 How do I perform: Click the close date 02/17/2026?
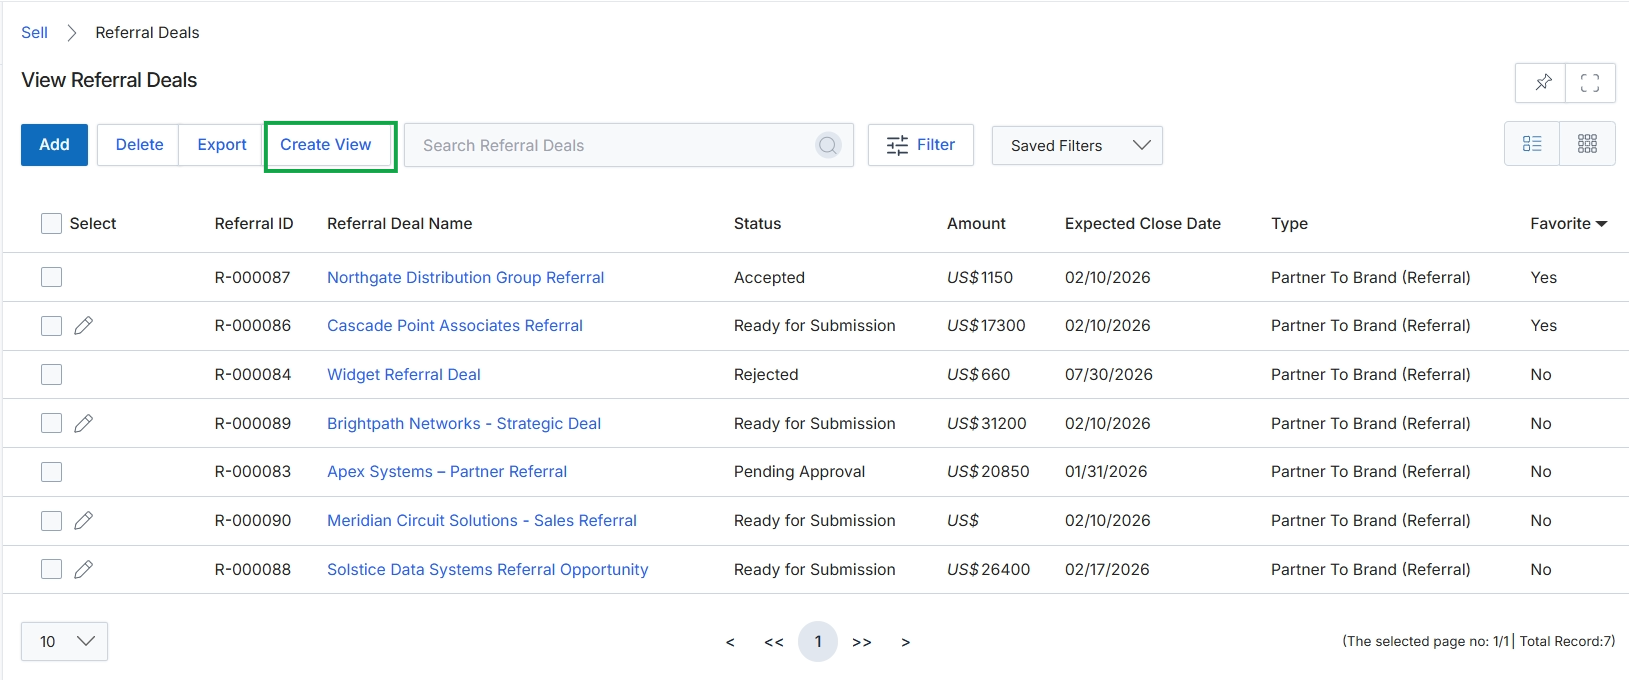(x=1107, y=569)
